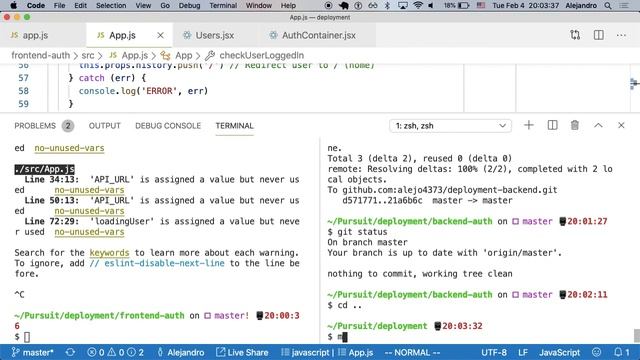This screenshot has width=640, height=360.
Task: Click the Alejandro account in status bar
Action: (x=181, y=352)
